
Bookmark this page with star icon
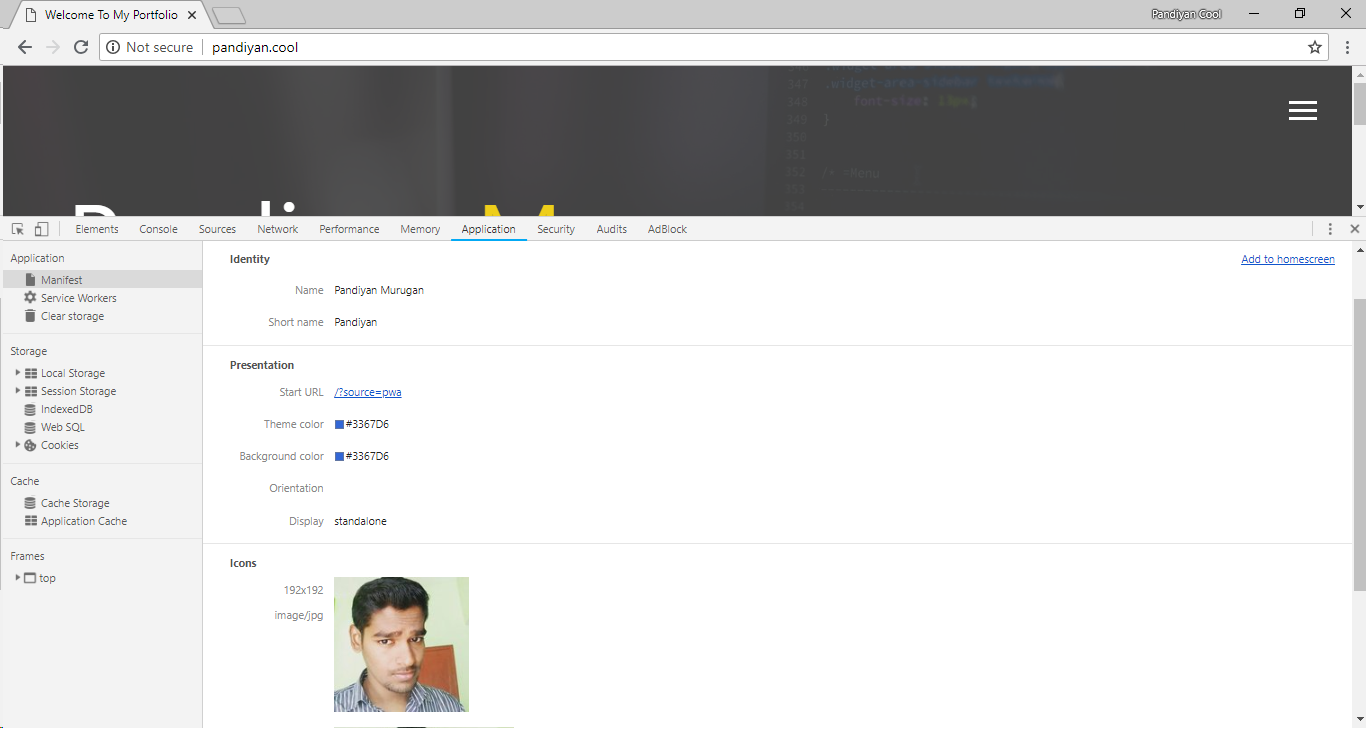(x=1315, y=47)
